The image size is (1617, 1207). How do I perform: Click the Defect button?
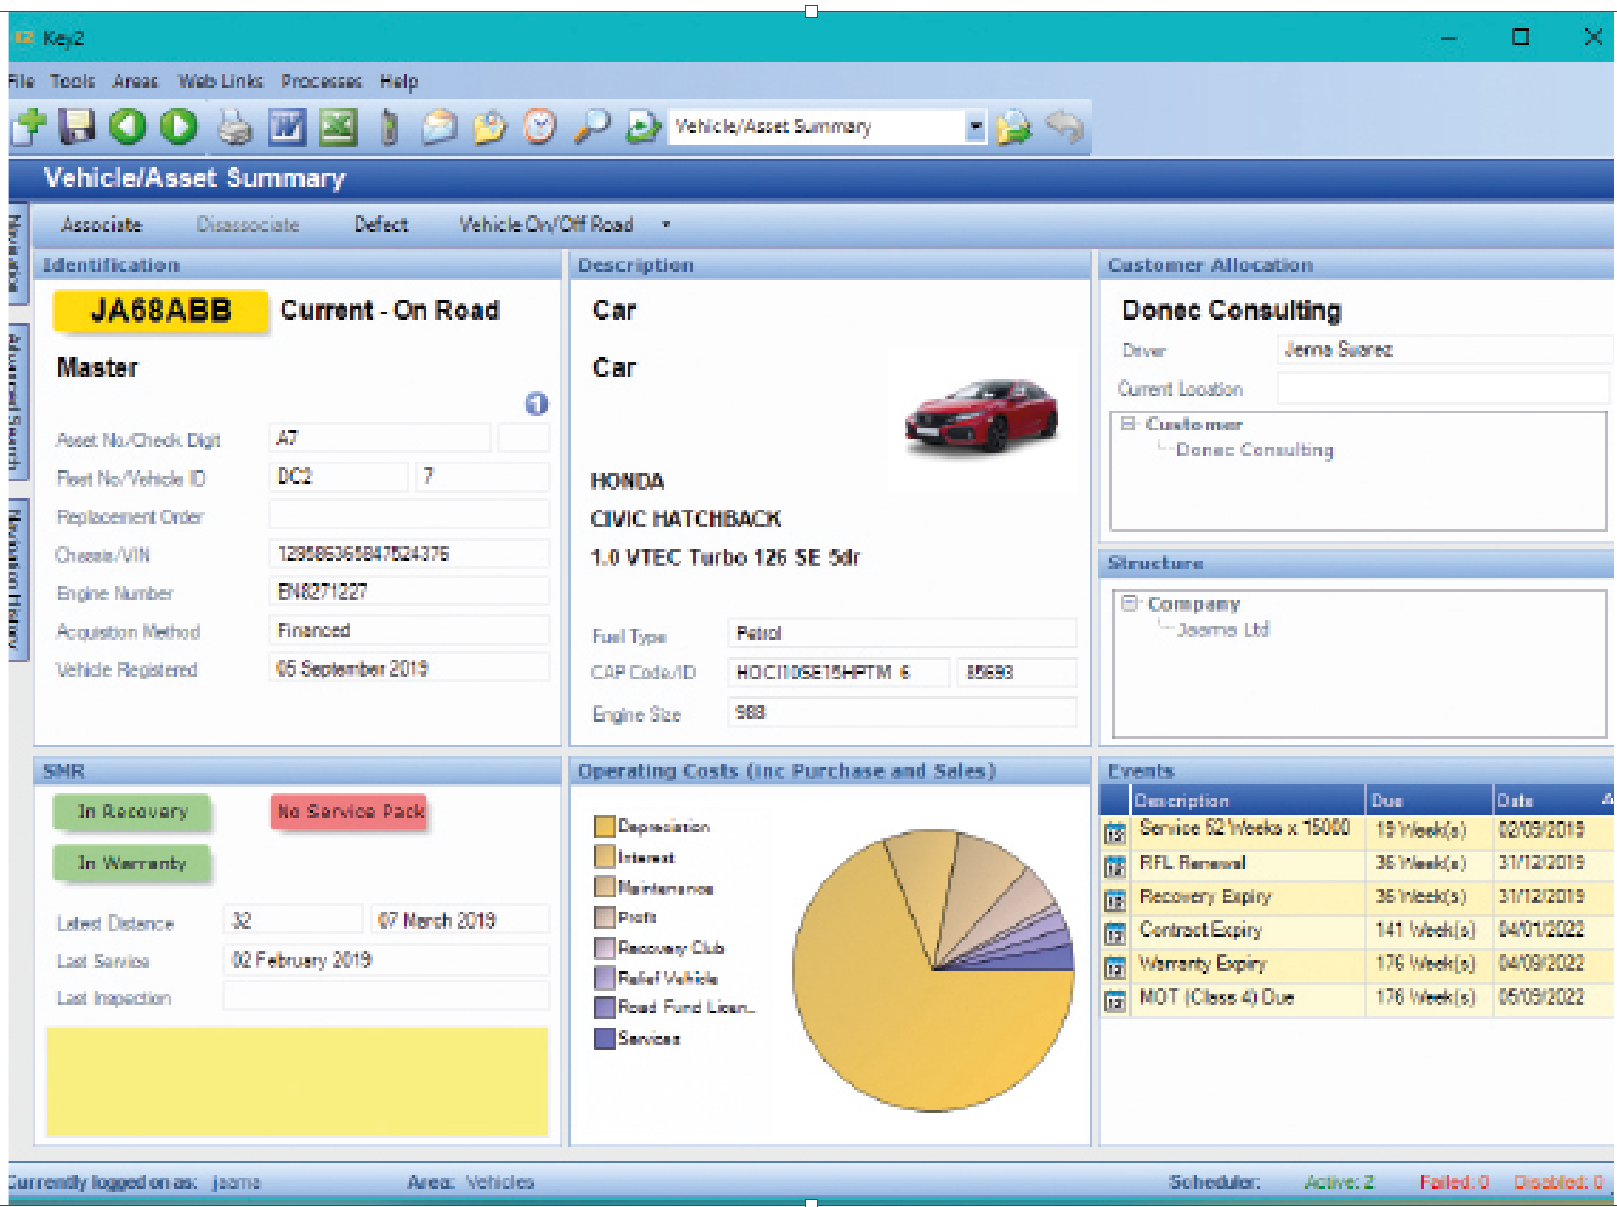(x=381, y=225)
